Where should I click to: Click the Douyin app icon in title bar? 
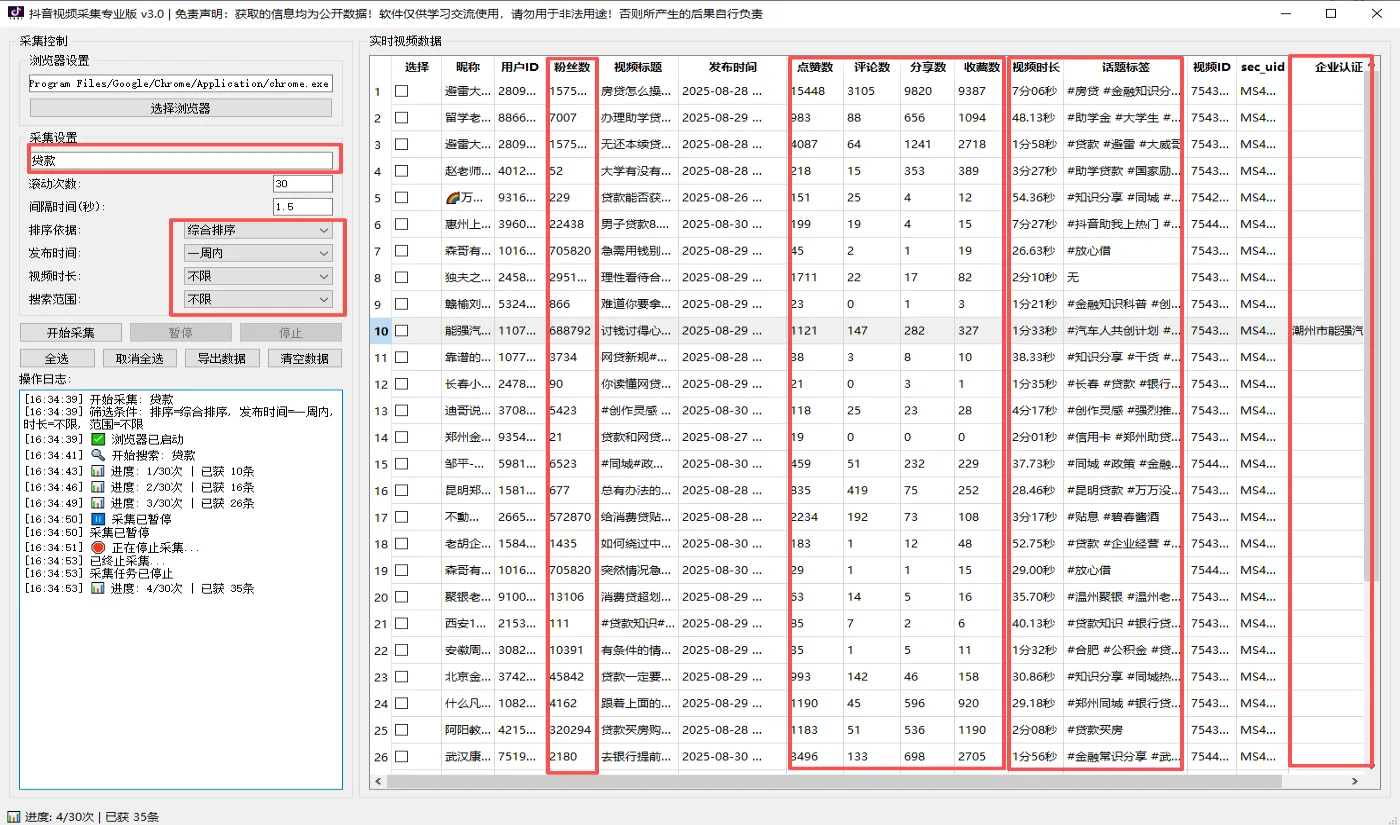[x=15, y=13]
